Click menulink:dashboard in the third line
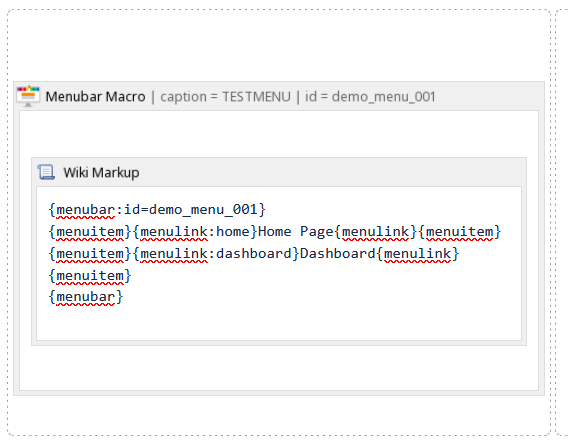This screenshot has width=570, height=448. click(x=216, y=253)
